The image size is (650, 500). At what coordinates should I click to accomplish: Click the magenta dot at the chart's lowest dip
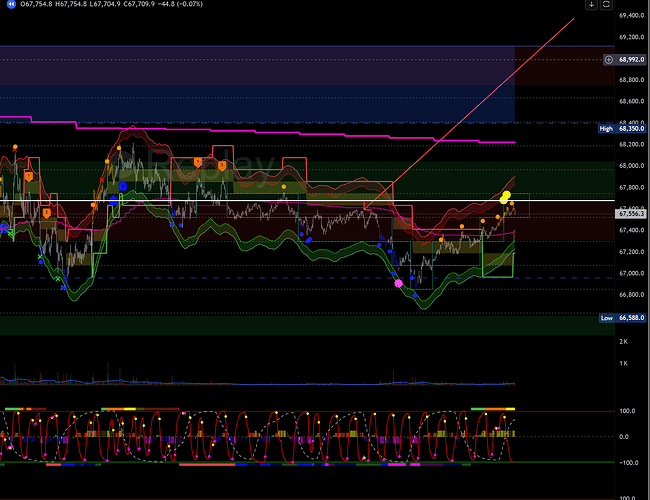400,284
